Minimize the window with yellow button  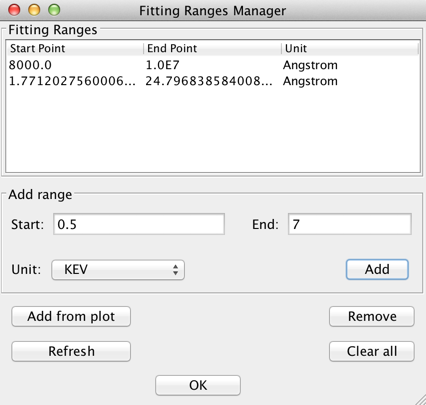(x=34, y=10)
